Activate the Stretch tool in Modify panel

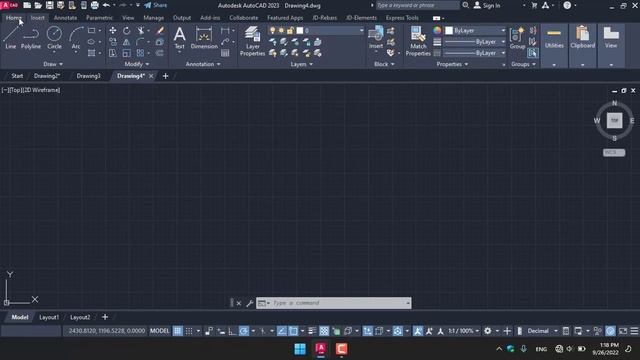(113, 53)
